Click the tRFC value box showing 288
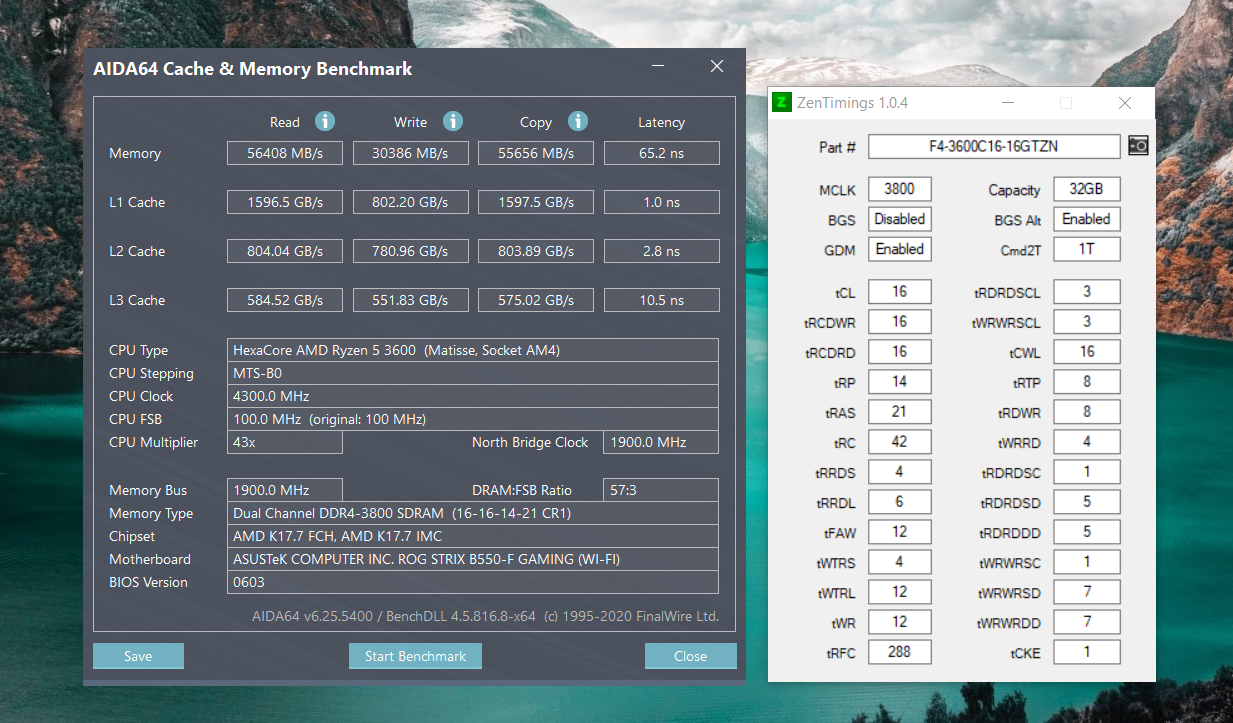1233x723 pixels. point(899,651)
